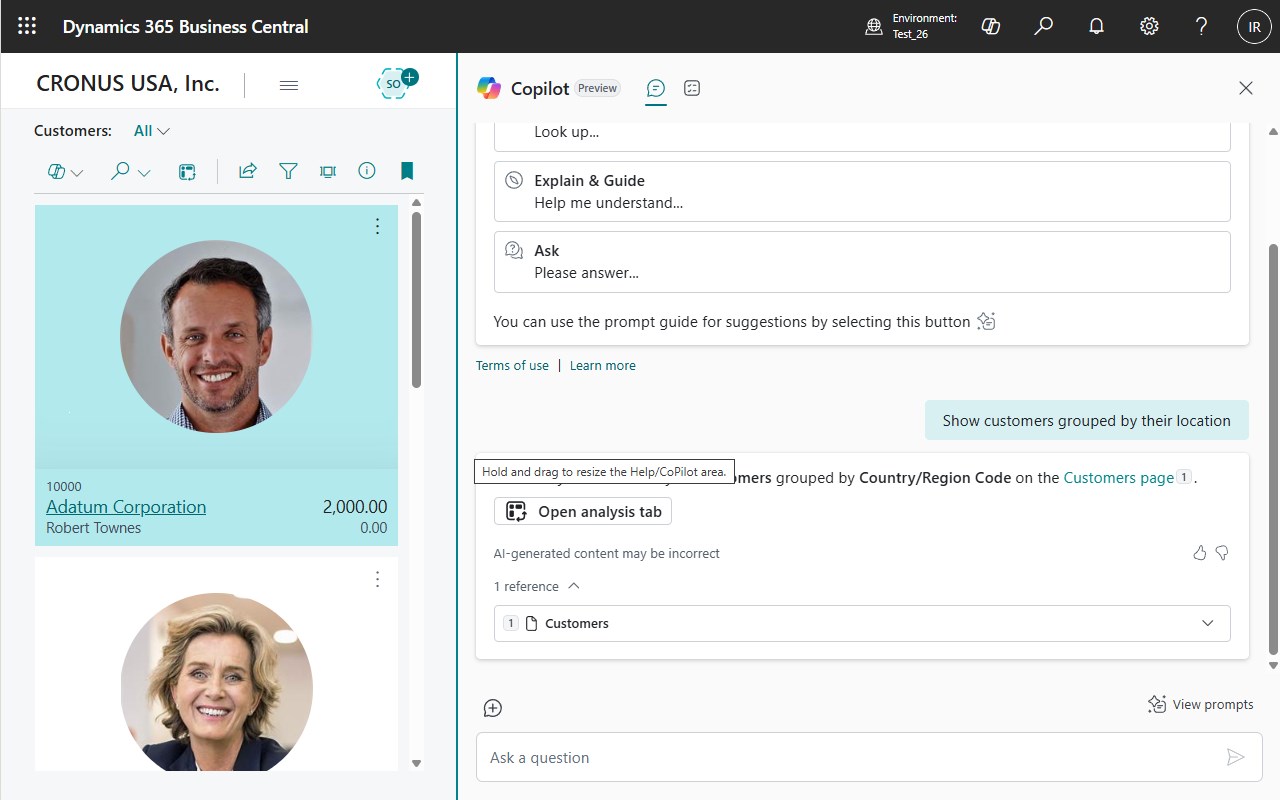This screenshot has height=800, width=1280.
Task: Open the IR user account menu
Action: coord(1254,27)
